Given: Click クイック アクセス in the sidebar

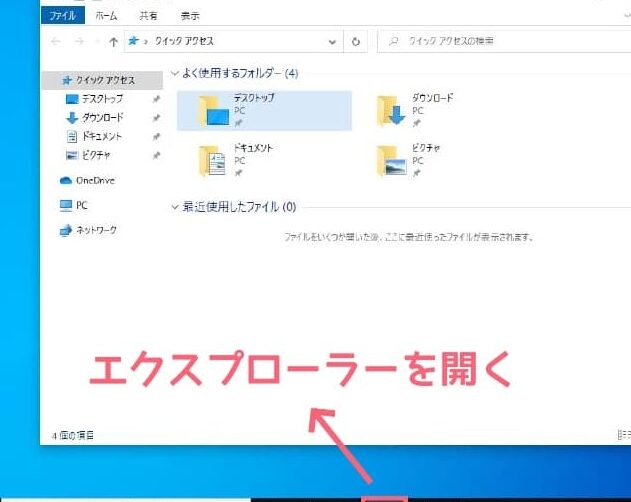Looking at the screenshot, I should 104,80.
